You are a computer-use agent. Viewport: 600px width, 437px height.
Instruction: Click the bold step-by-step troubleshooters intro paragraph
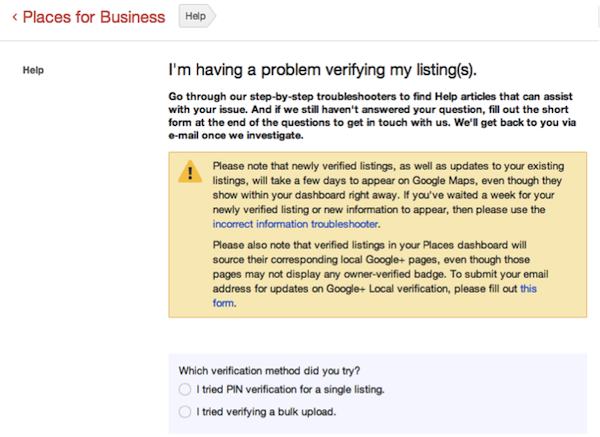point(374,115)
